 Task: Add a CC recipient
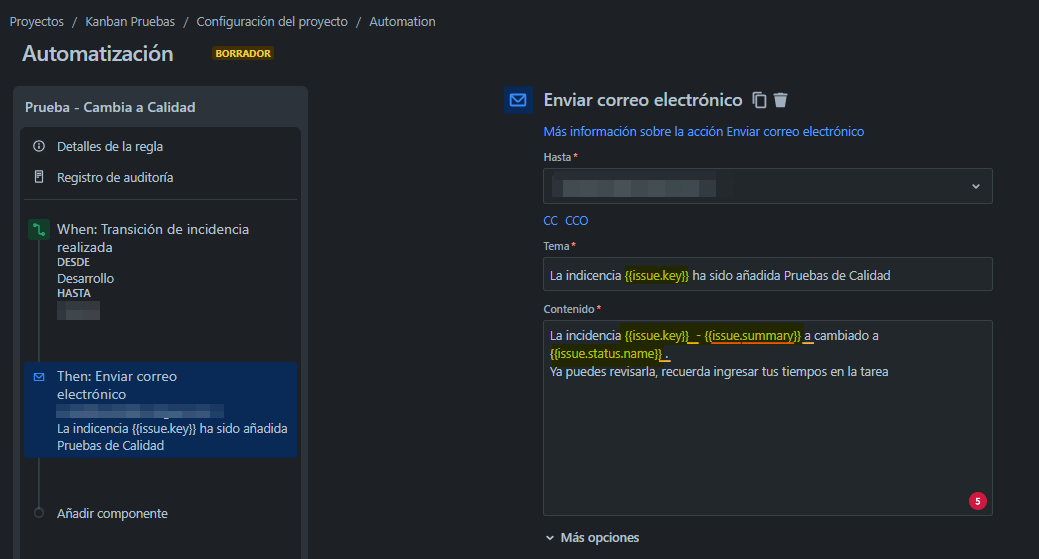point(551,221)
